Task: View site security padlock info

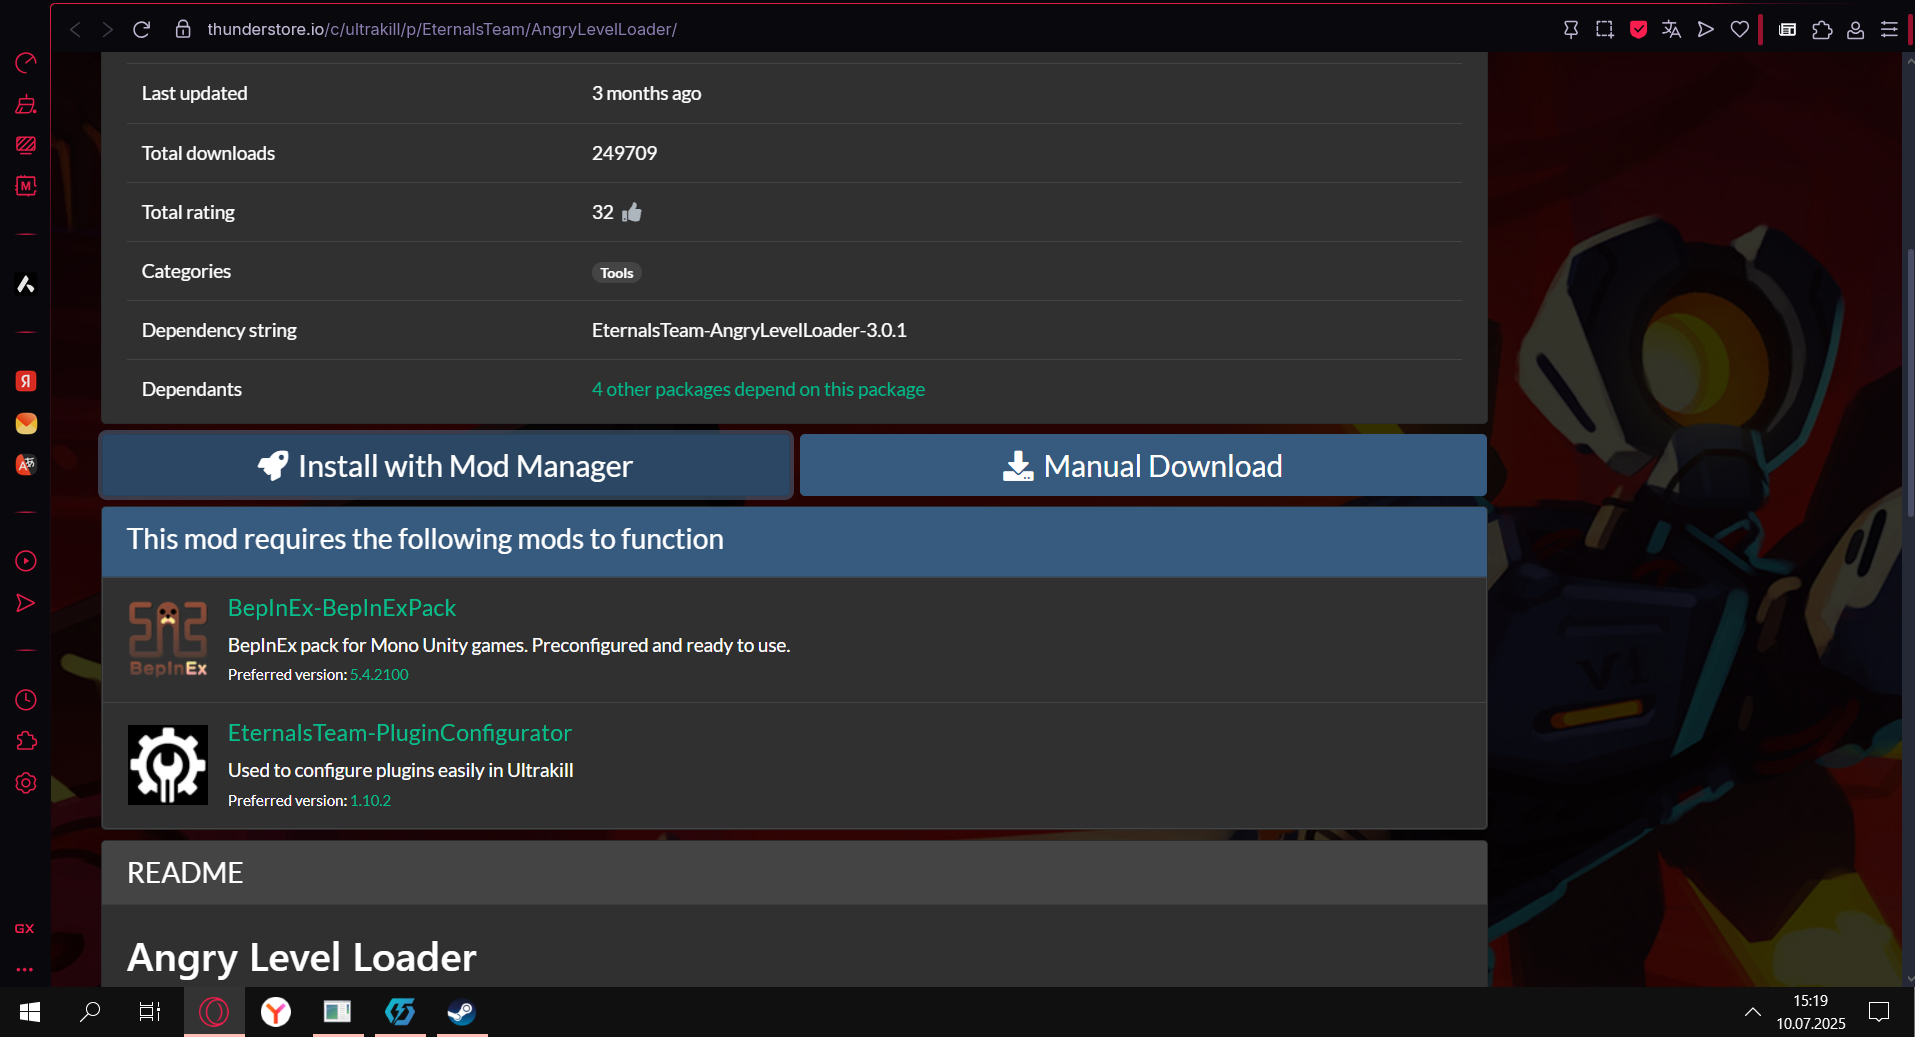Action: (183, 29)
